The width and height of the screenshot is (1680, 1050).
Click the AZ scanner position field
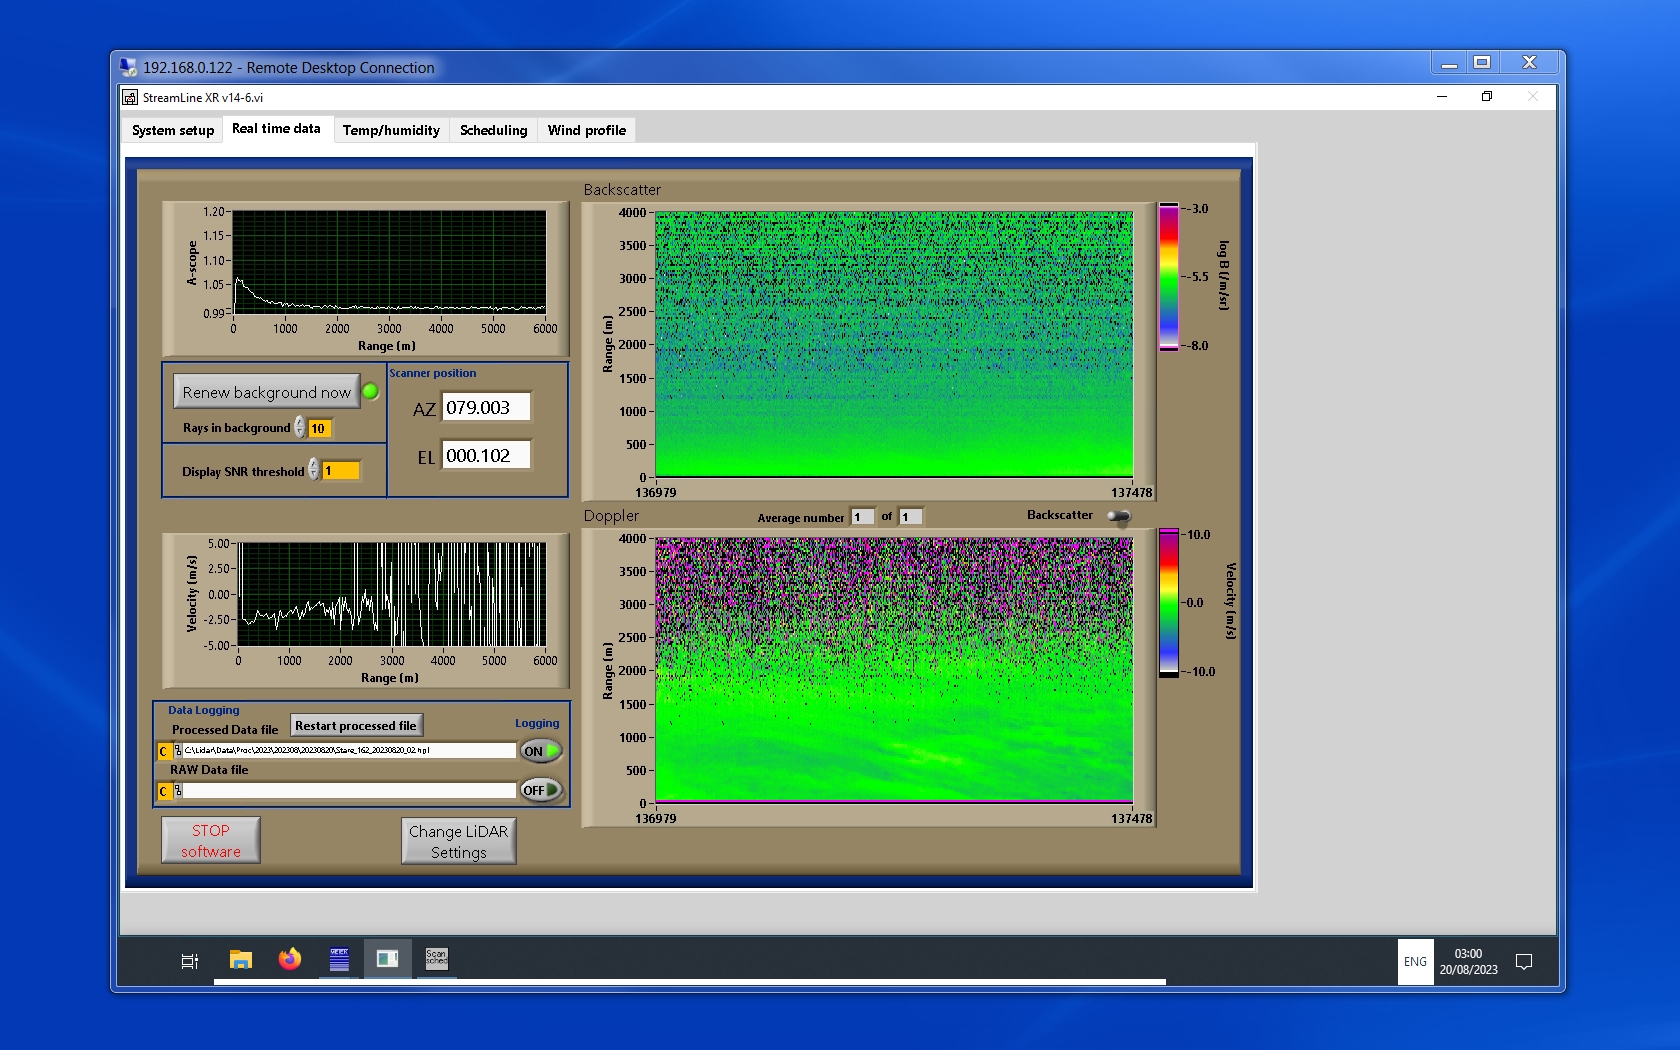pos(486,408)
